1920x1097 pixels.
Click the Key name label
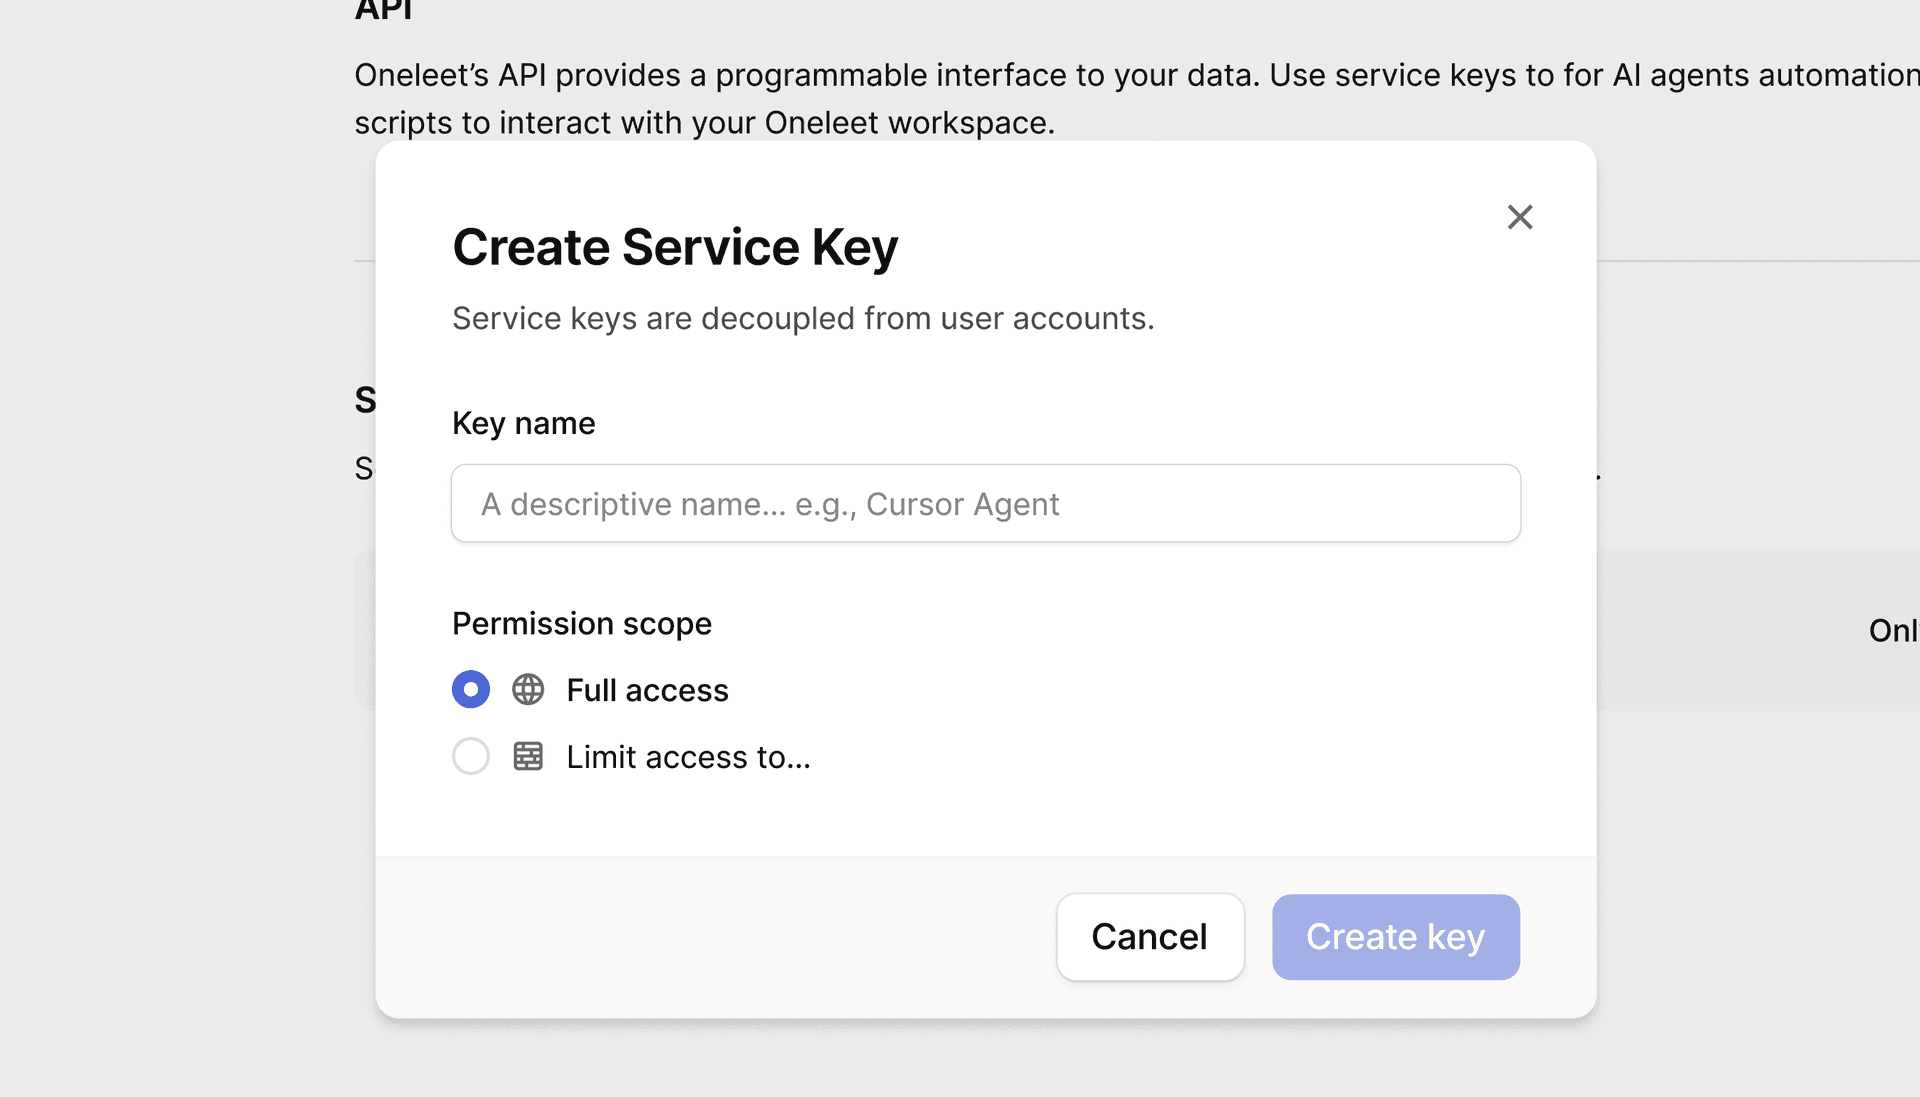523,422
